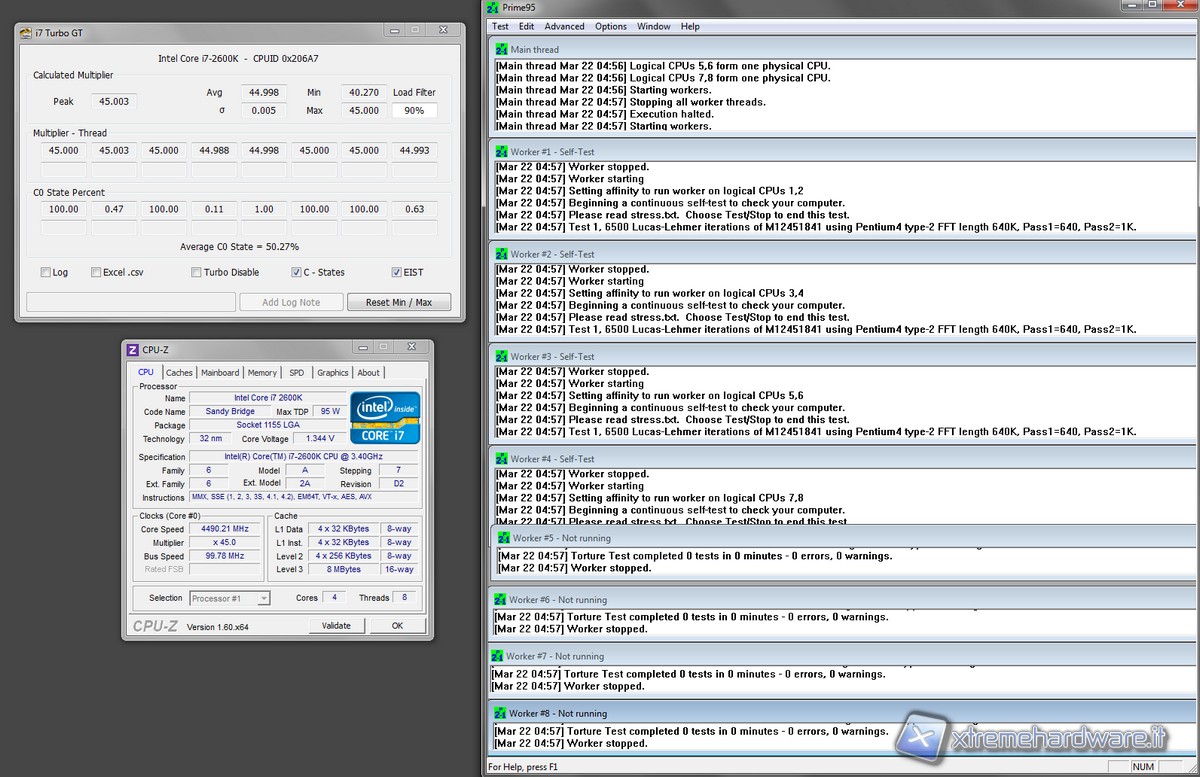Enable the Log checkbox
Viewport: 1200px width, 777px height.
point(46,272)
